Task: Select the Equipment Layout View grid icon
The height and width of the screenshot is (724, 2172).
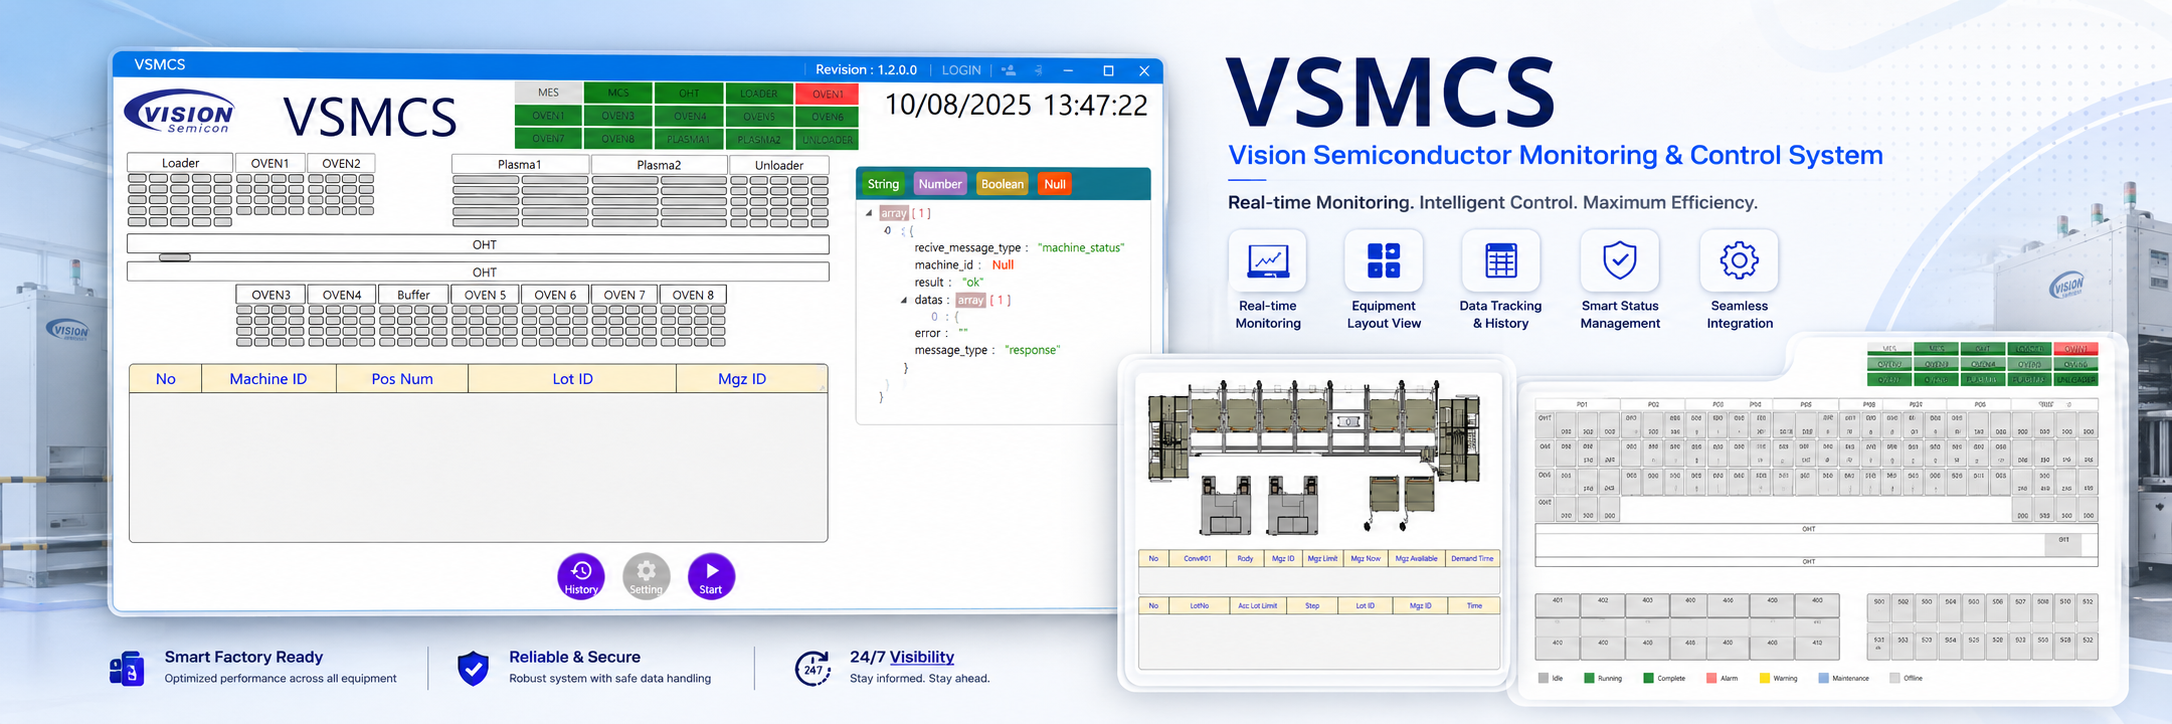Action: pyautogui.click(x=1383, y=261)
